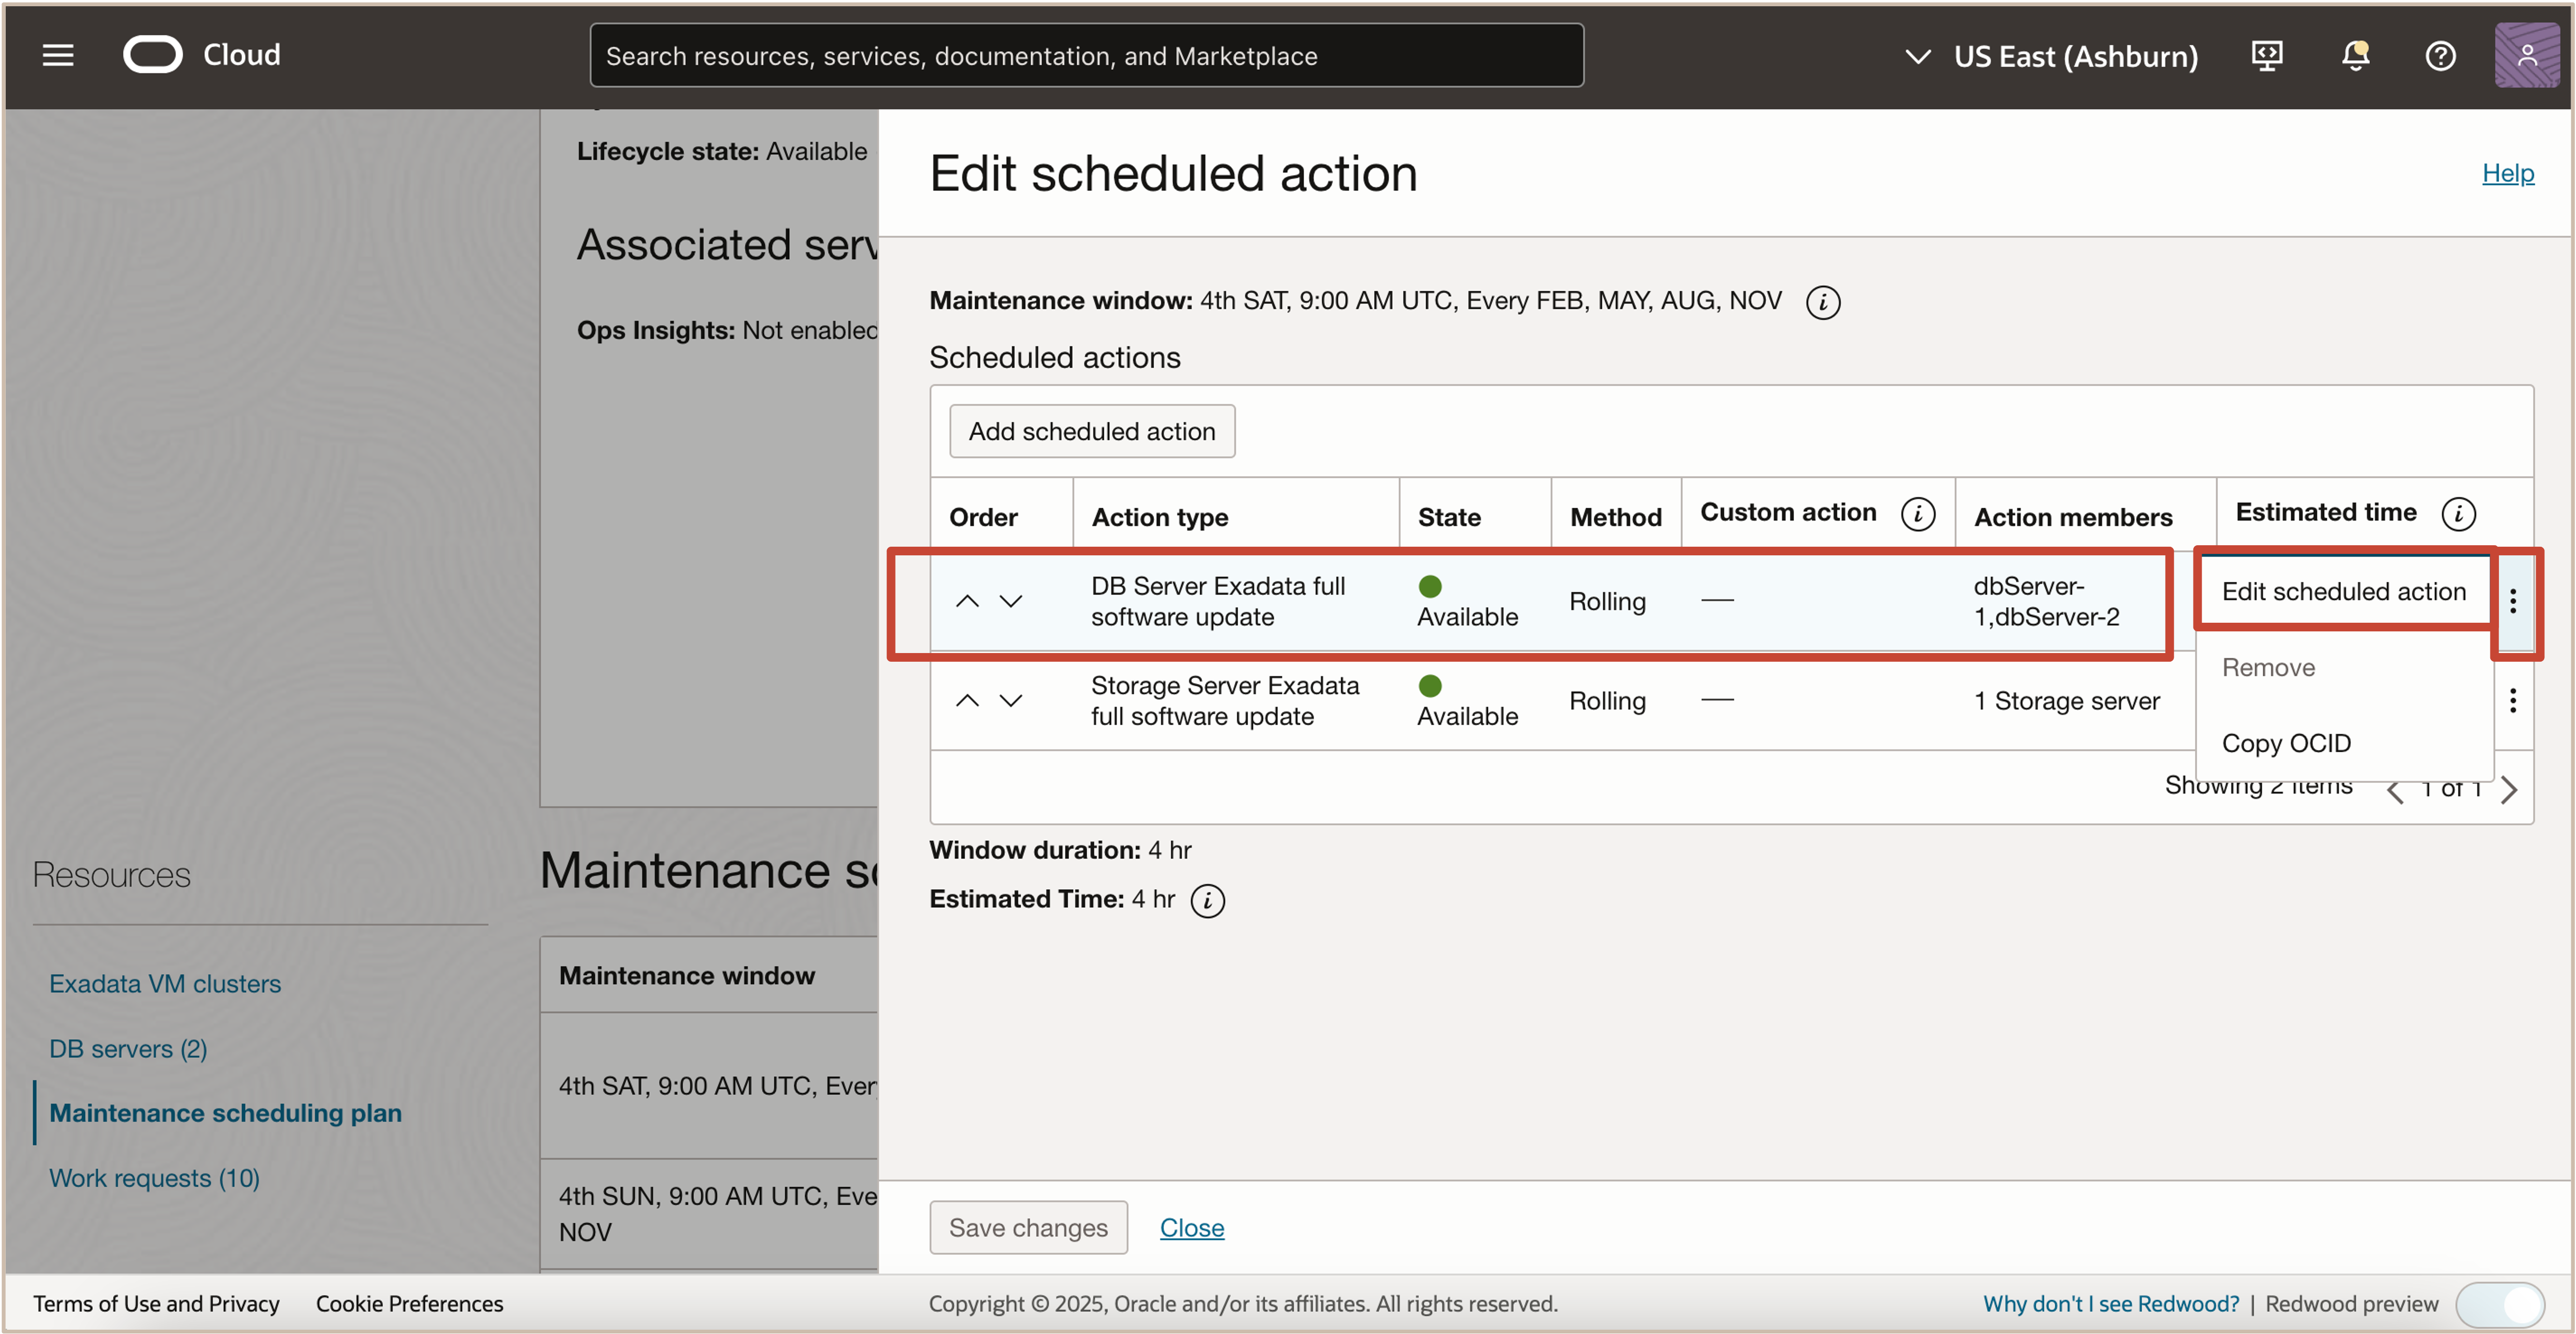Launch Cloud Shell console icon
The height and width of the screenshot is (1334, 2576).
(2267, 55)
